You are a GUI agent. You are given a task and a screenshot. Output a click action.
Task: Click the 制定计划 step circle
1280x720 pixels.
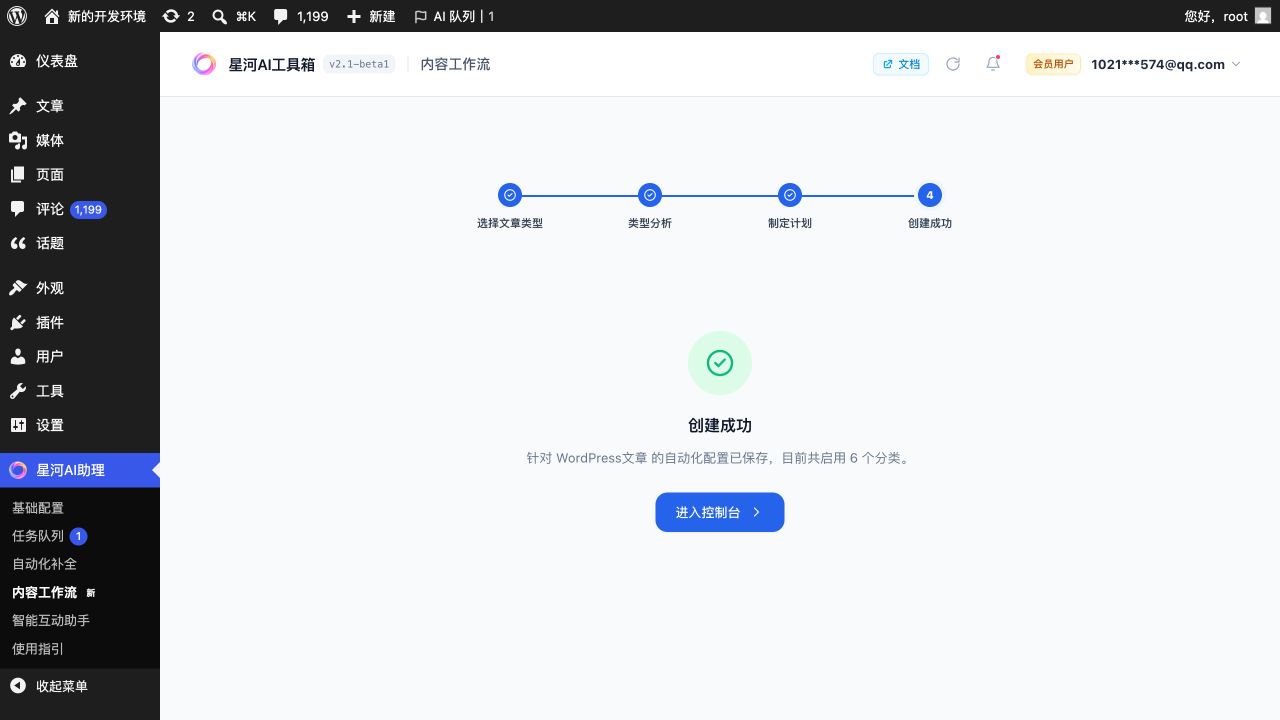tap(790, 195)
